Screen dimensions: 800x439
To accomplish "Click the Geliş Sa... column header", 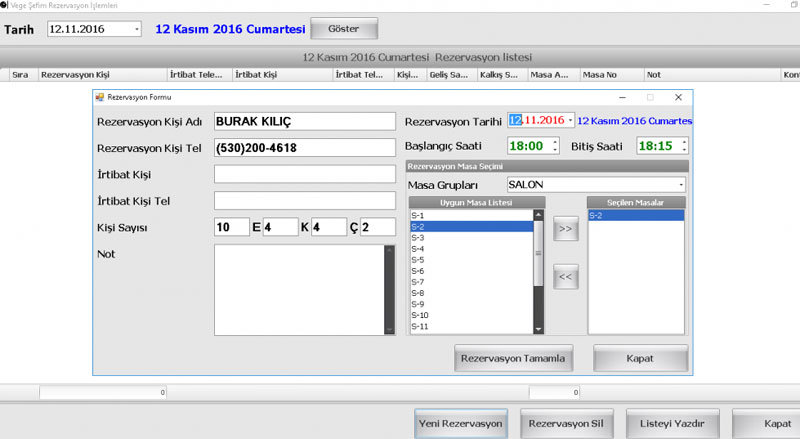I will point(452,75).
